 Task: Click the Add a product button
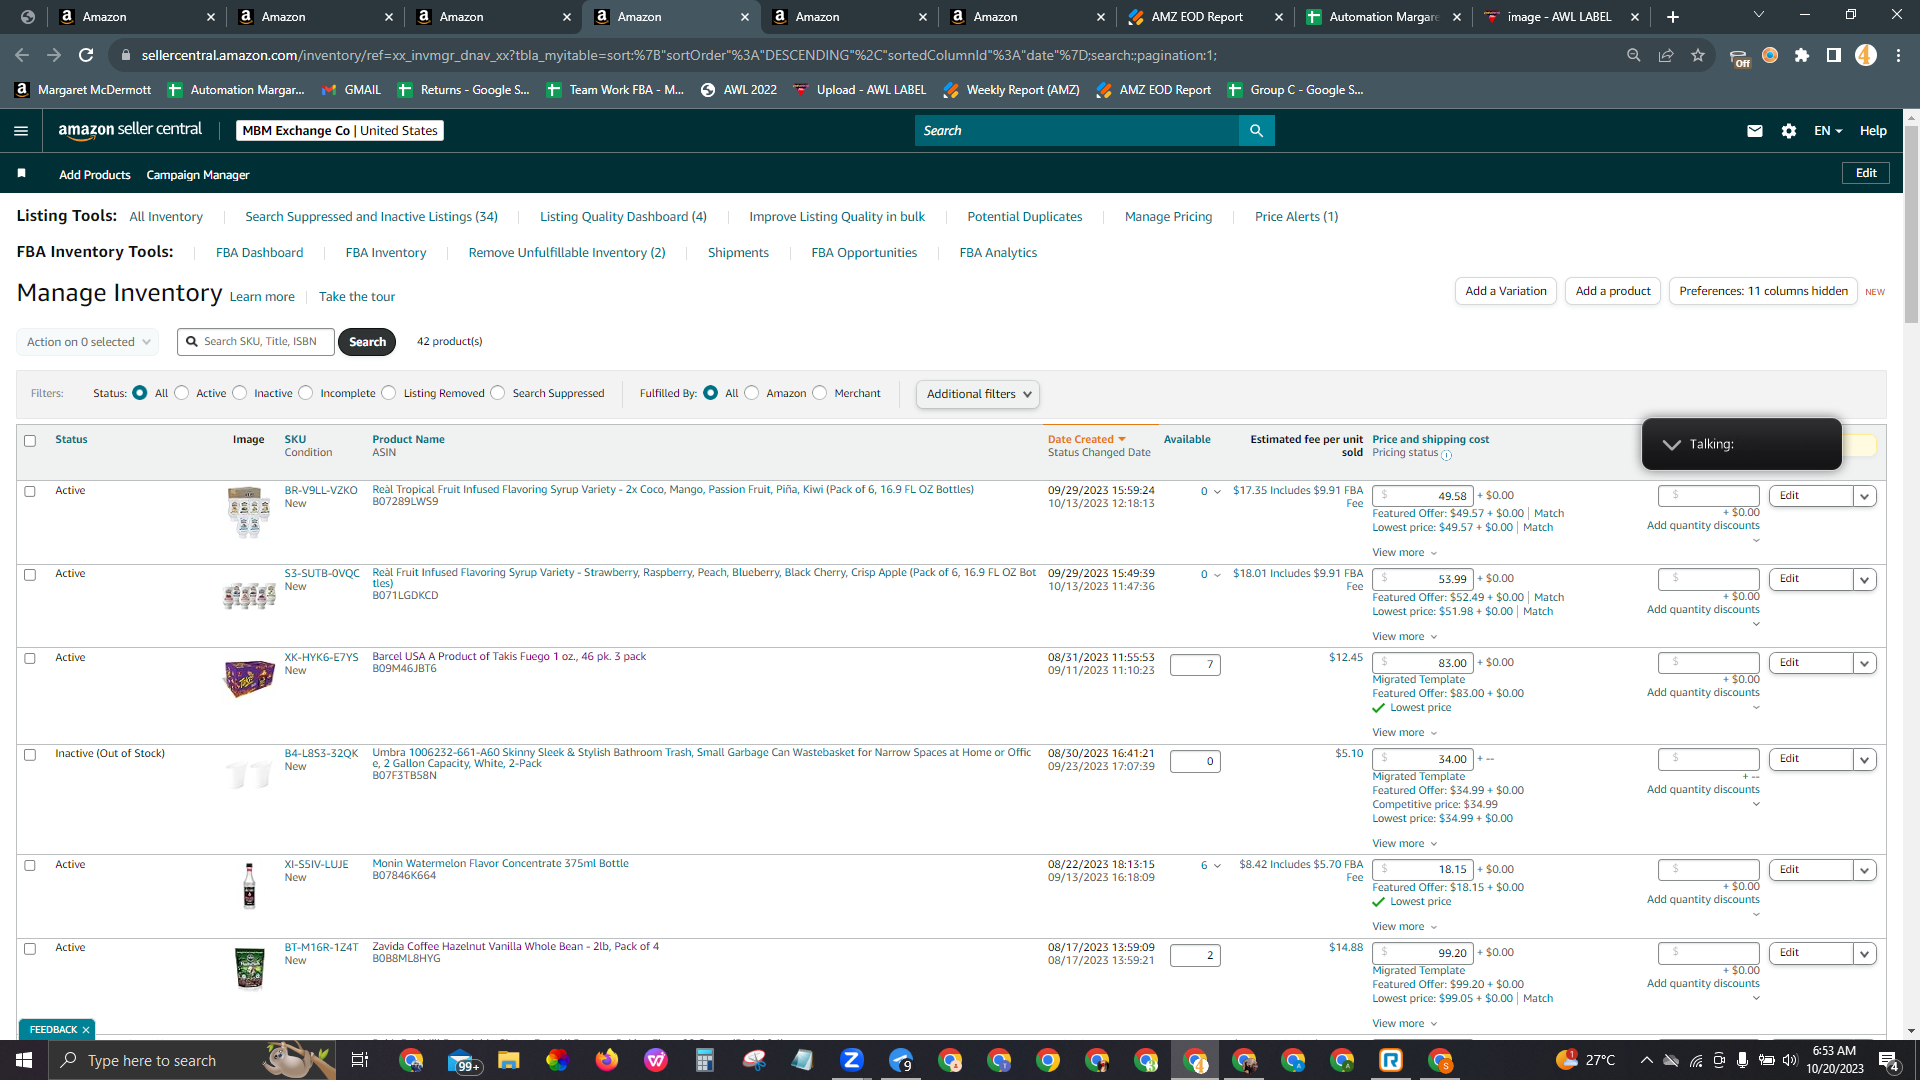(x=1613, y=291)
